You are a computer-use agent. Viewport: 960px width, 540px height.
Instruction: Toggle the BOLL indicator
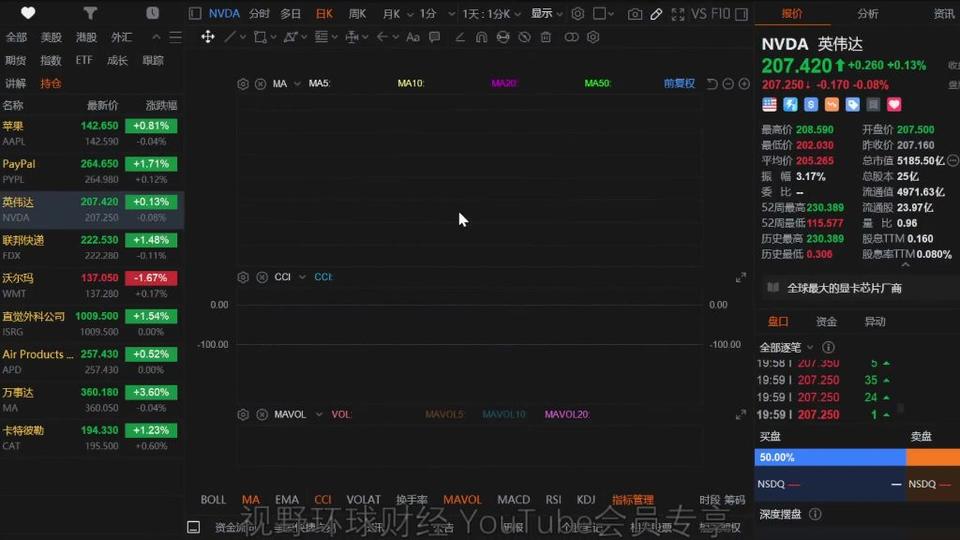pyautogui.click(x=213, y=500)
